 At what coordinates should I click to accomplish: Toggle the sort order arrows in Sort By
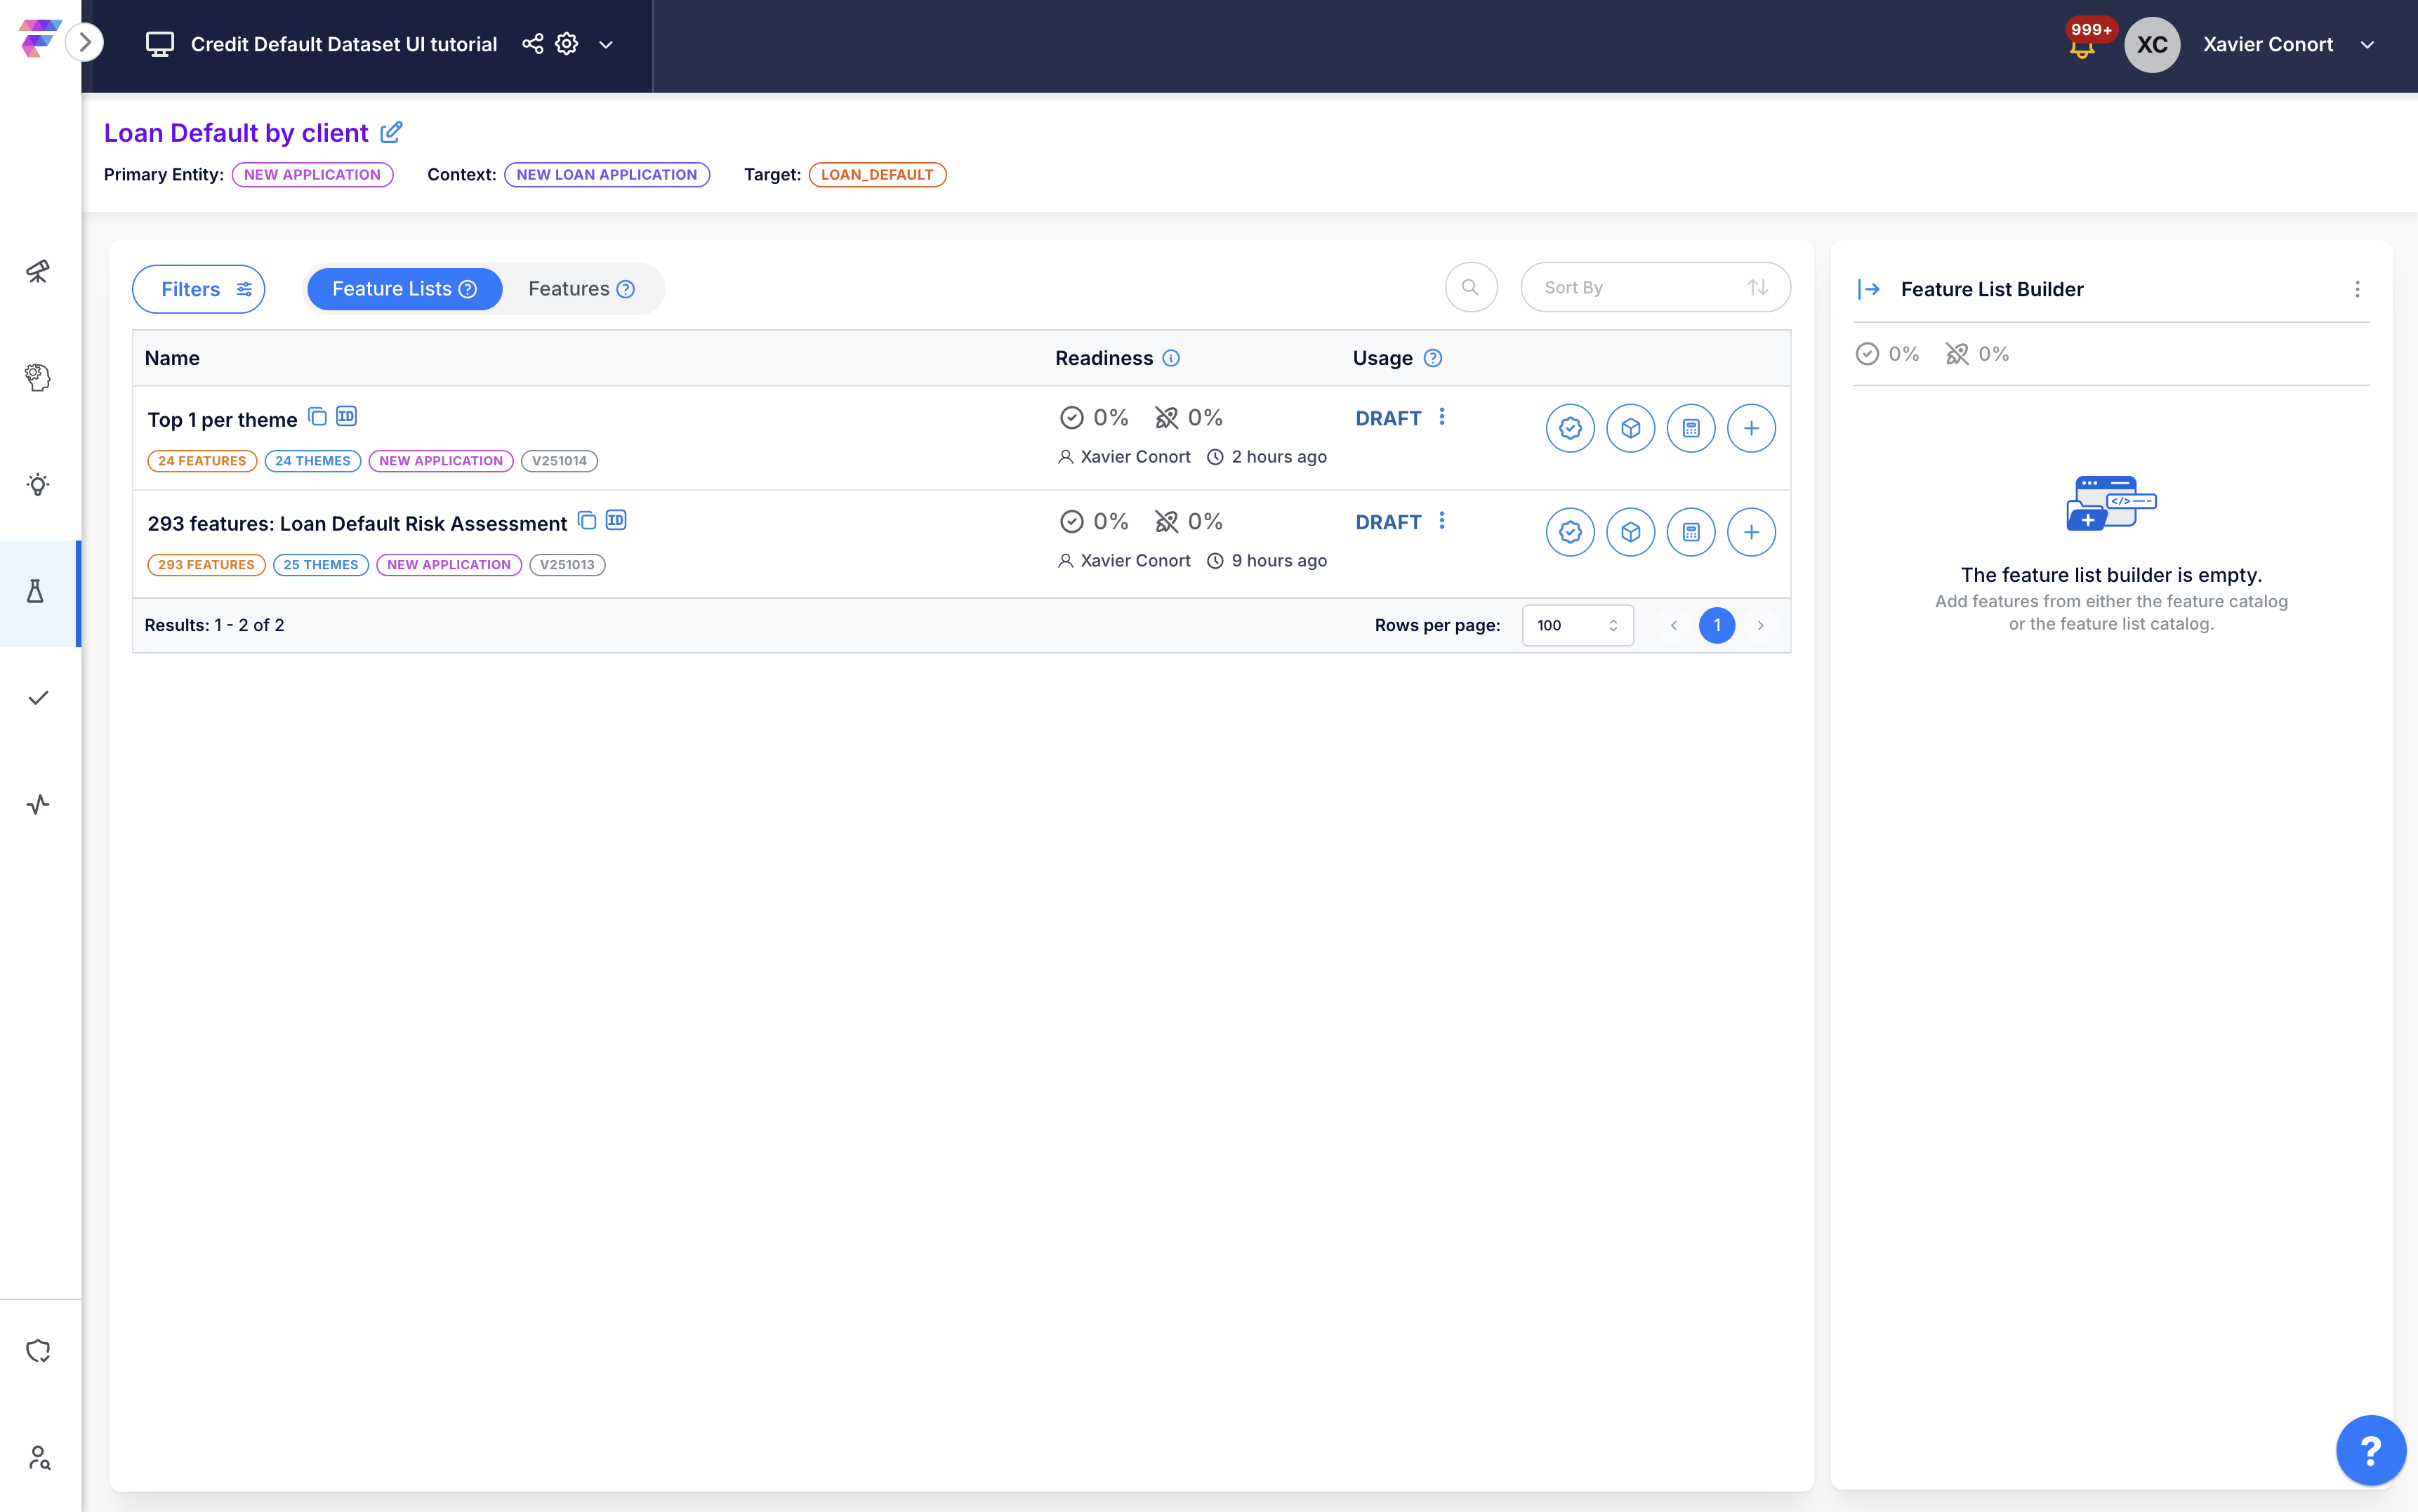click(x=1757, y=288)
